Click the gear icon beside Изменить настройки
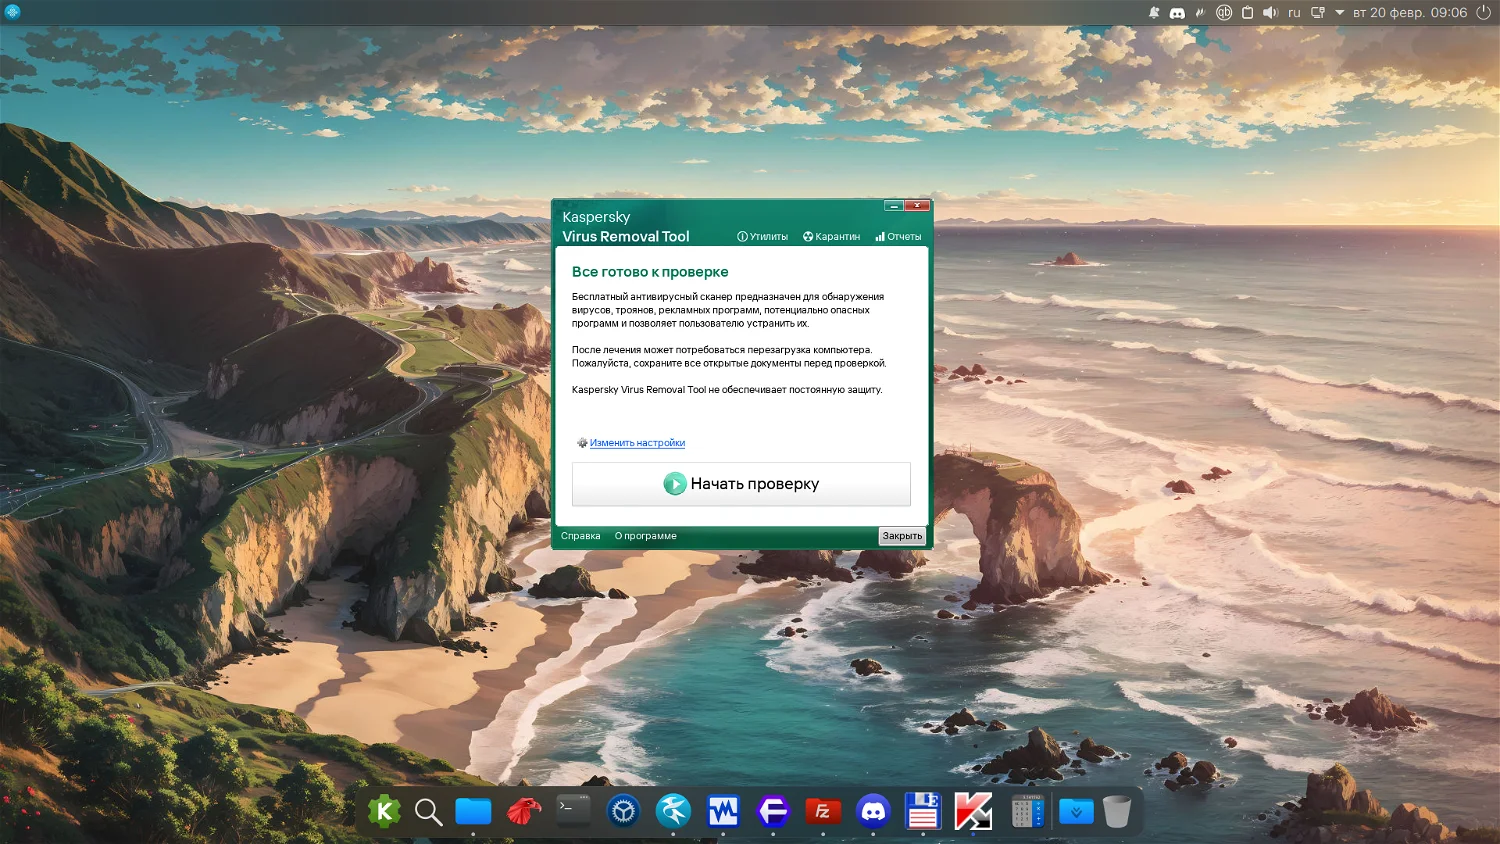 click(582, 443)
